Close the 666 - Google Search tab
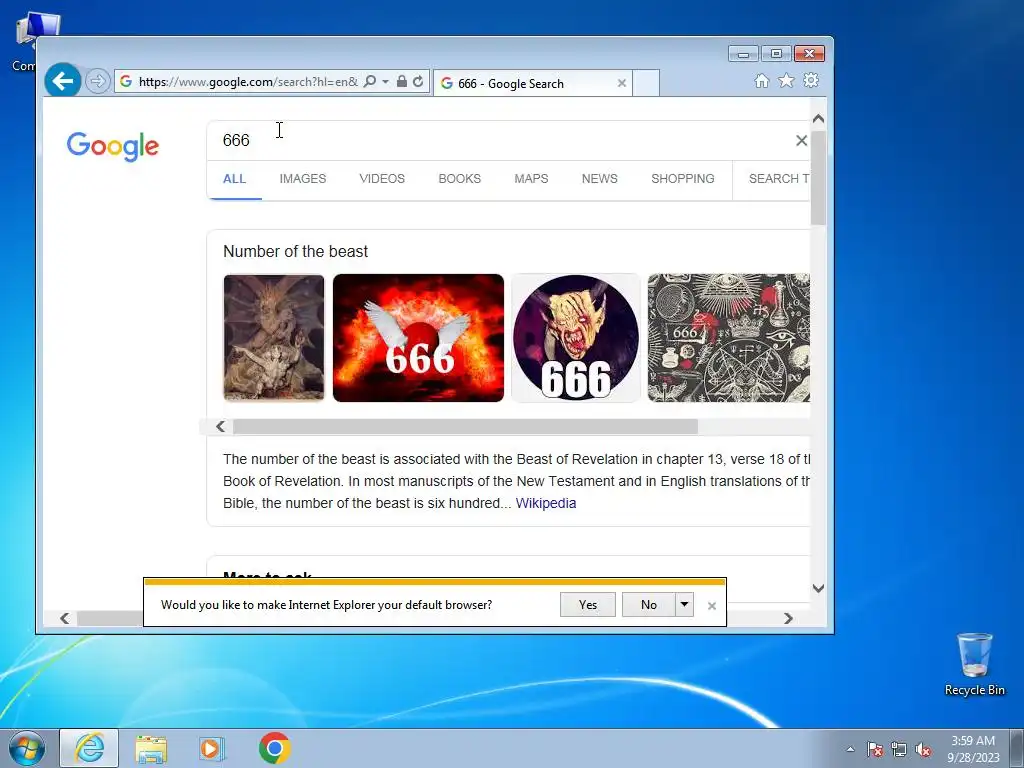 [622, 83]
